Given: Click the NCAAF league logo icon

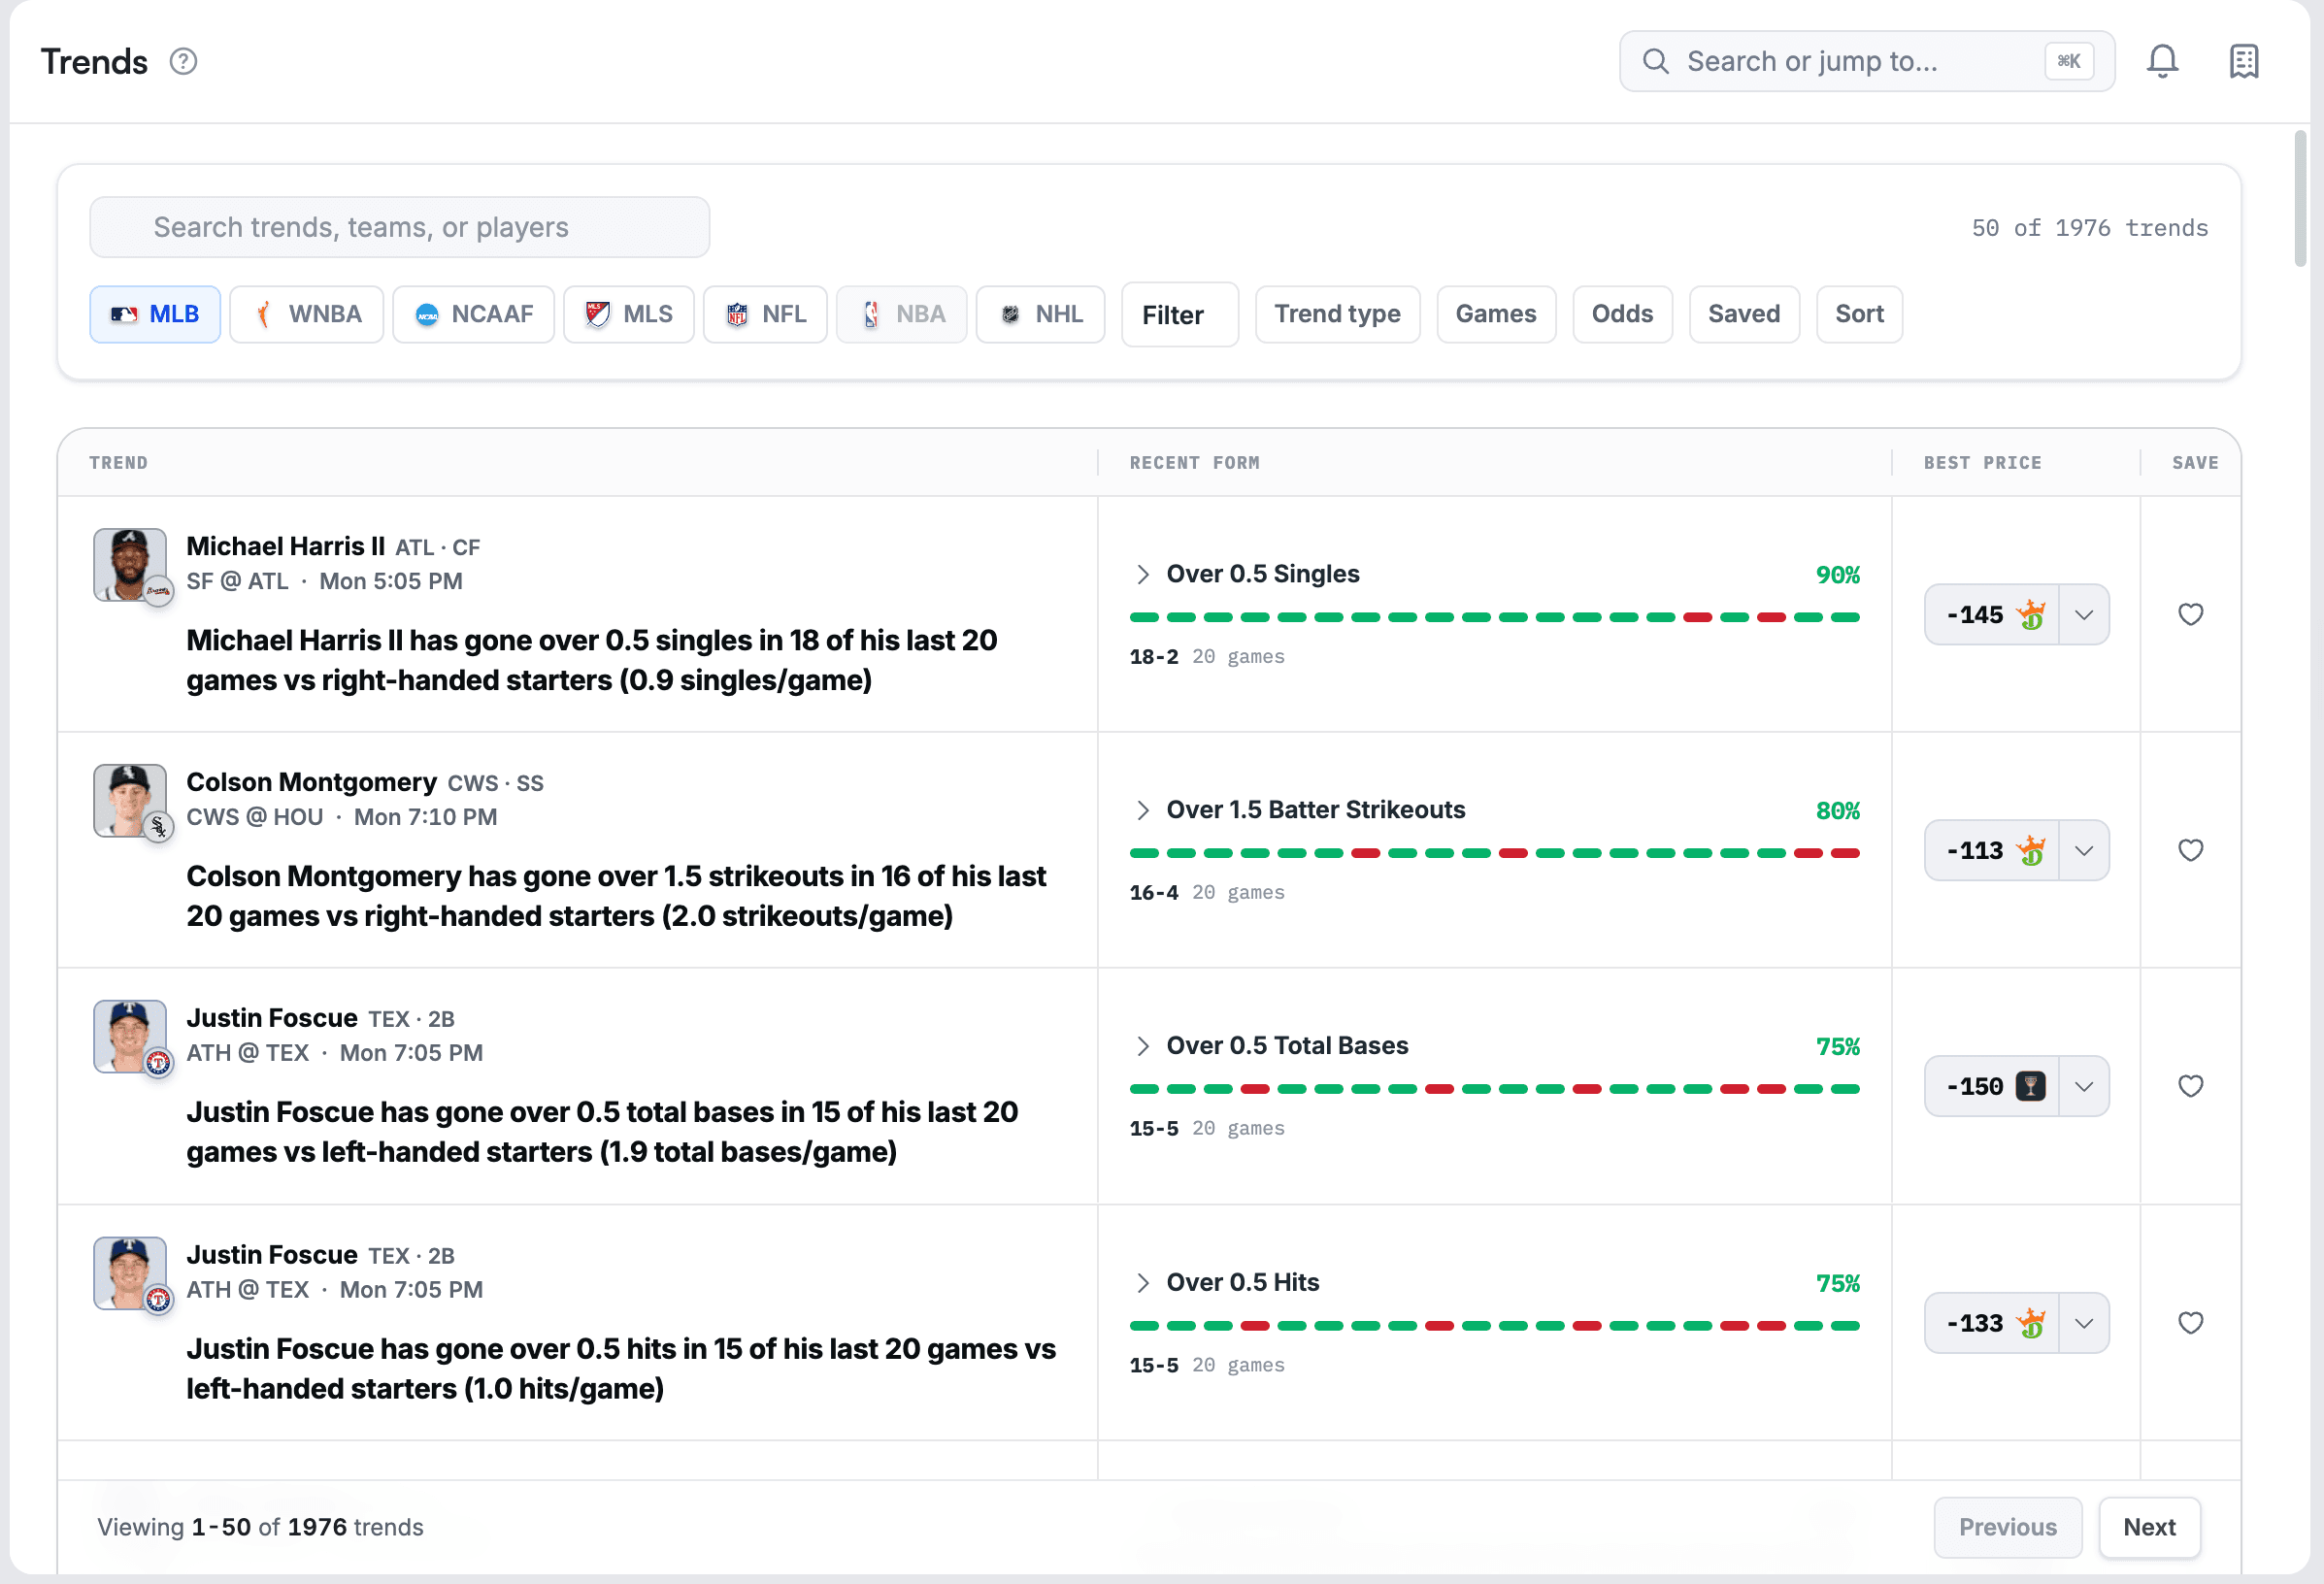Looking at the screenshot, I should (x=427, y=314).
